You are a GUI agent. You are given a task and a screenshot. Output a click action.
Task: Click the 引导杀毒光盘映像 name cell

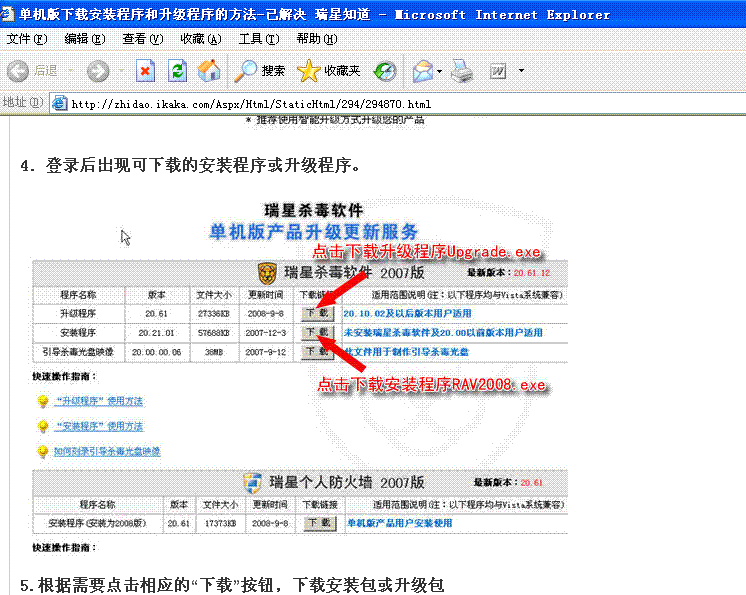[x=79, y=352]
